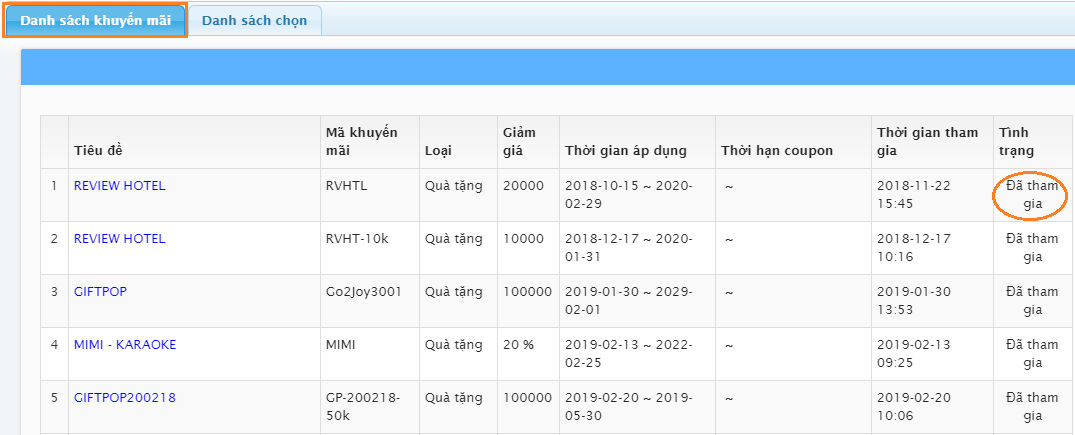Click the 20 % discount value
This screenshot has width=1075, height=435.
point(518,344)
